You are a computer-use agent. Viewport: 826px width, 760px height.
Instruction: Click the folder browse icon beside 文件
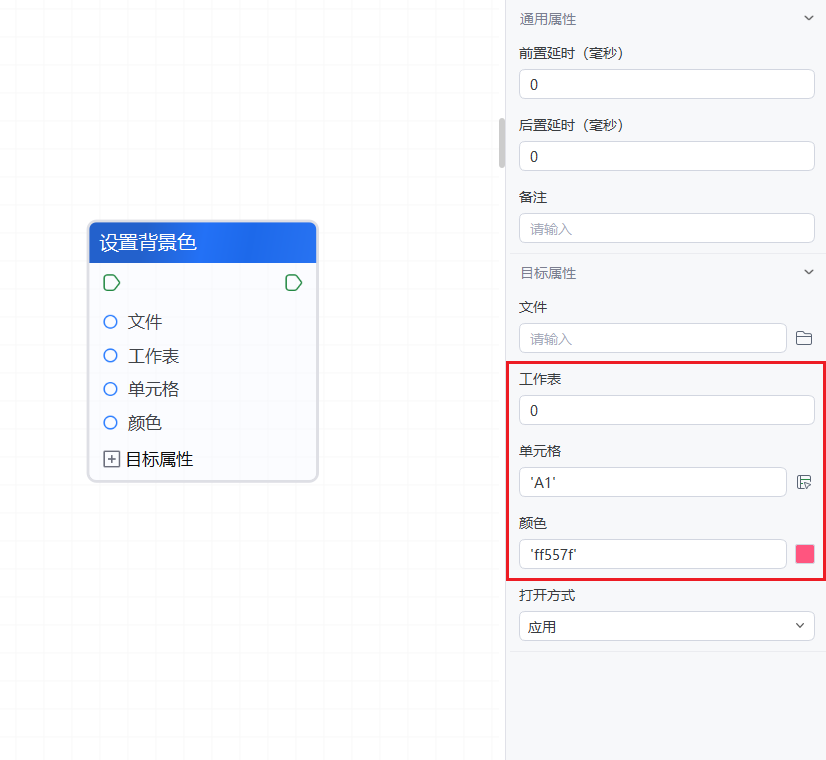804,338
